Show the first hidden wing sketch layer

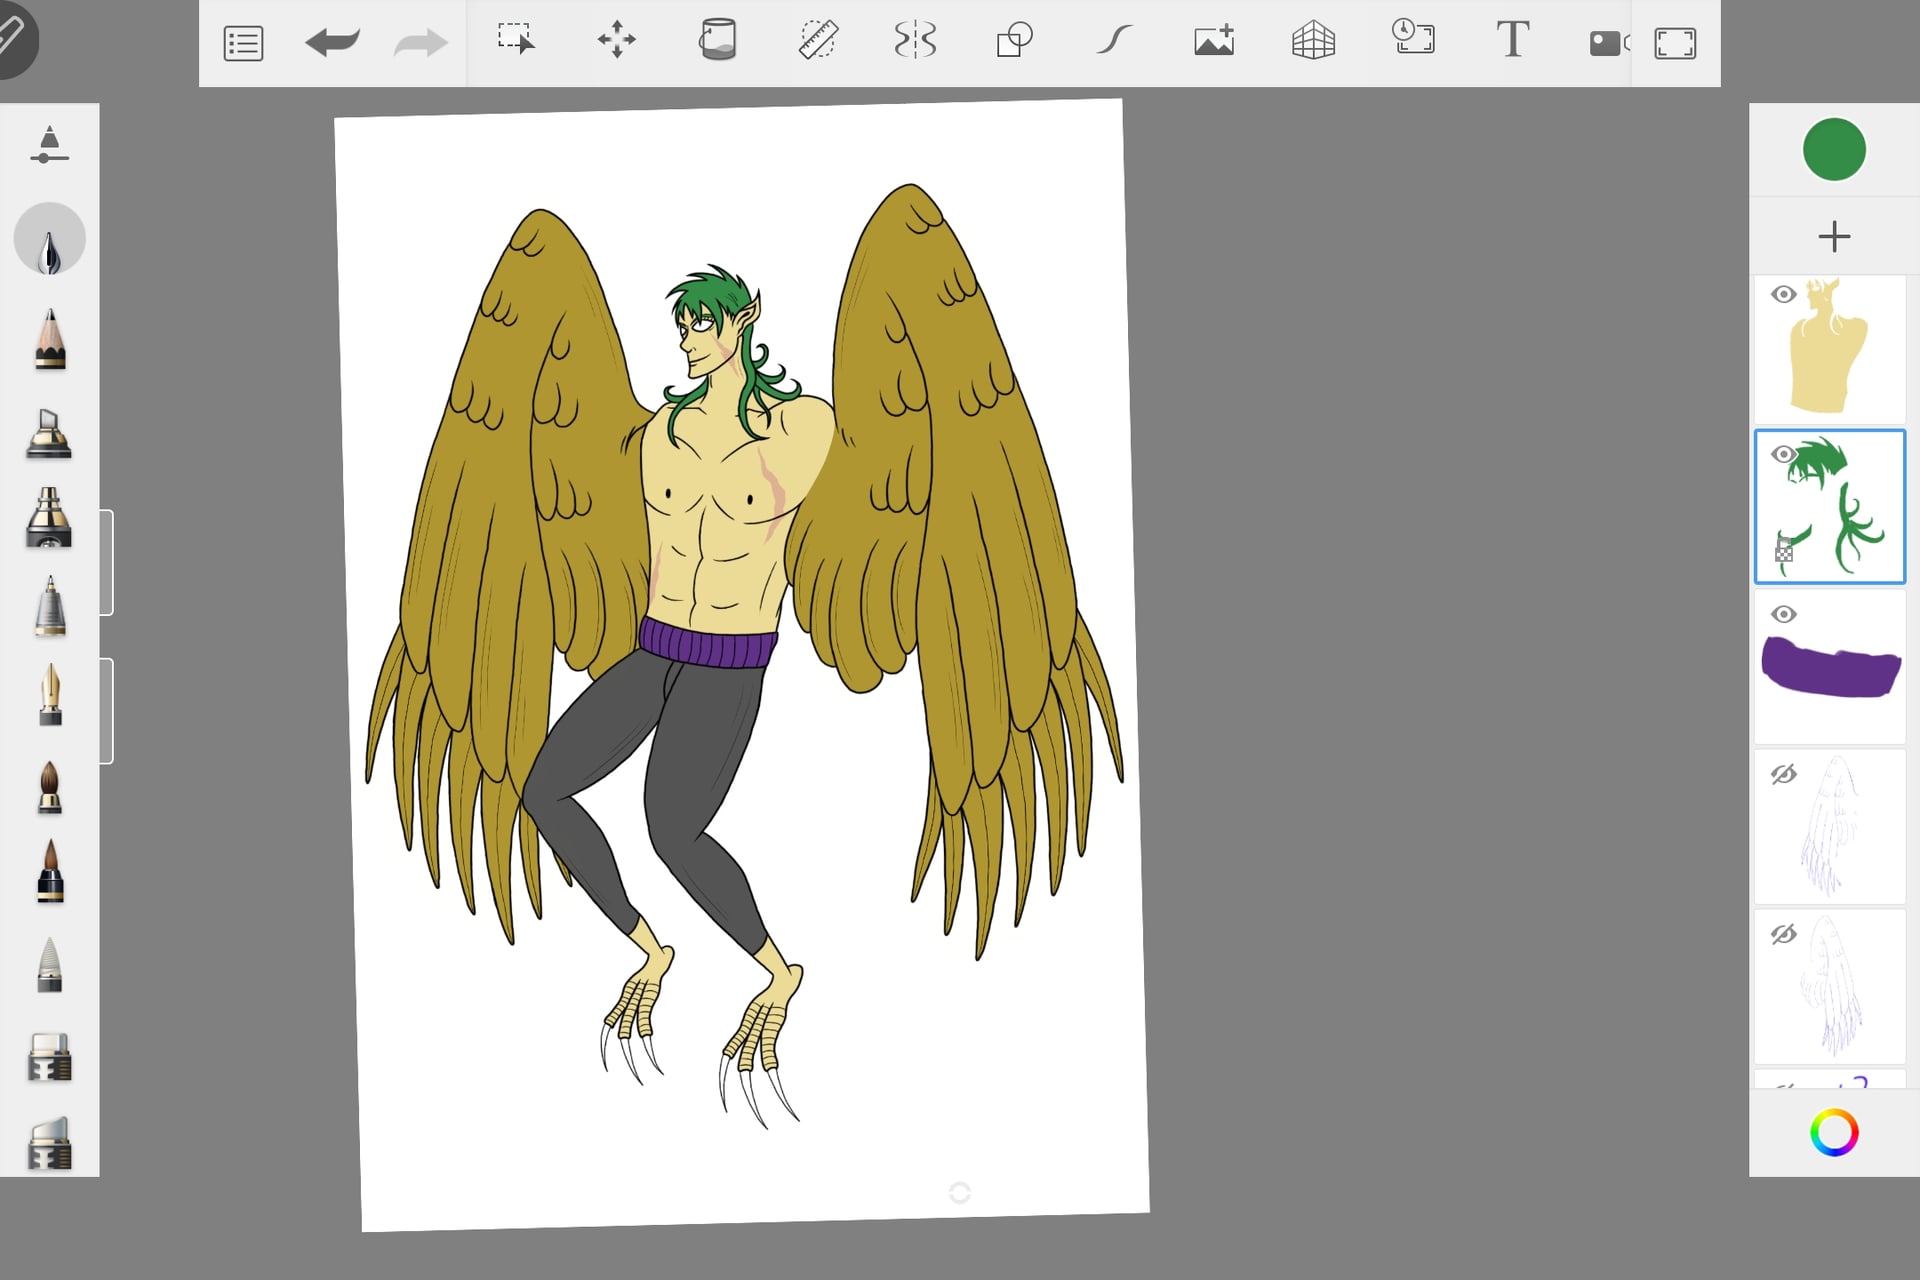pos(1783,774)
